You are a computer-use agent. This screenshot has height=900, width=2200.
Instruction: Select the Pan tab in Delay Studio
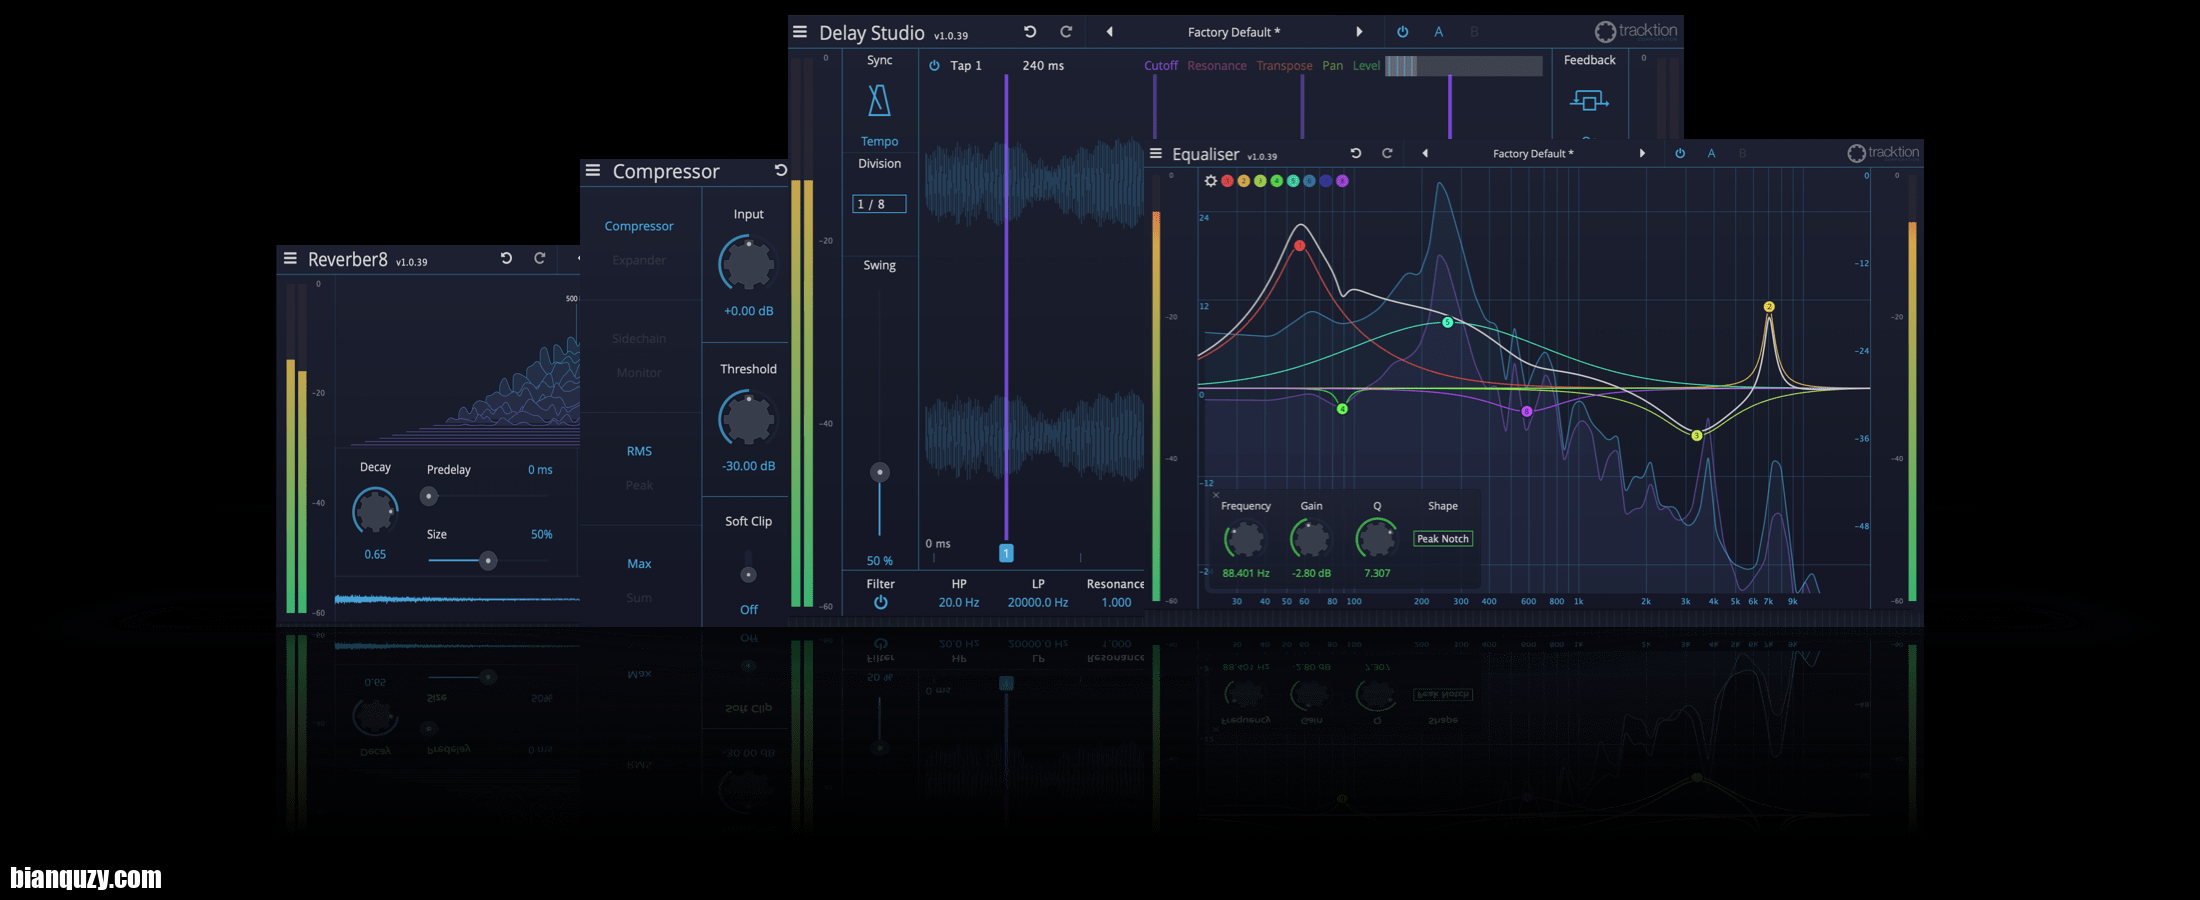point(1332,66)
